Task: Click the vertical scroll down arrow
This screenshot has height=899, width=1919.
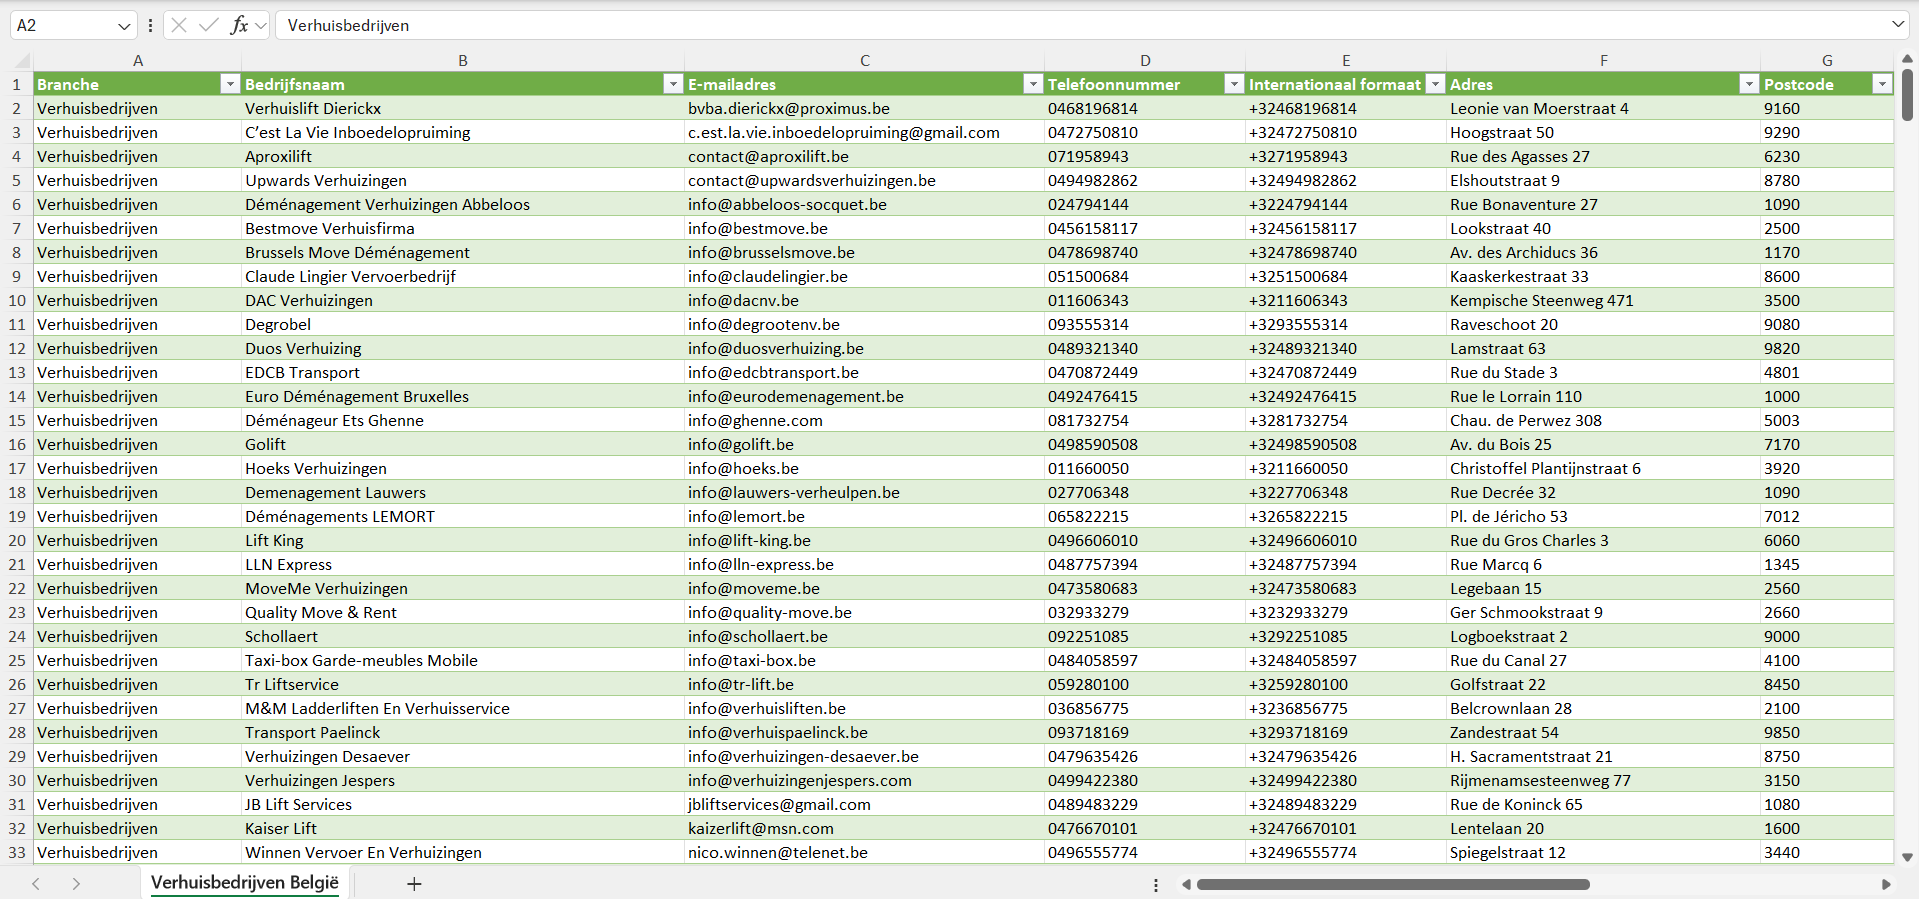Action: click(1907, 857)
